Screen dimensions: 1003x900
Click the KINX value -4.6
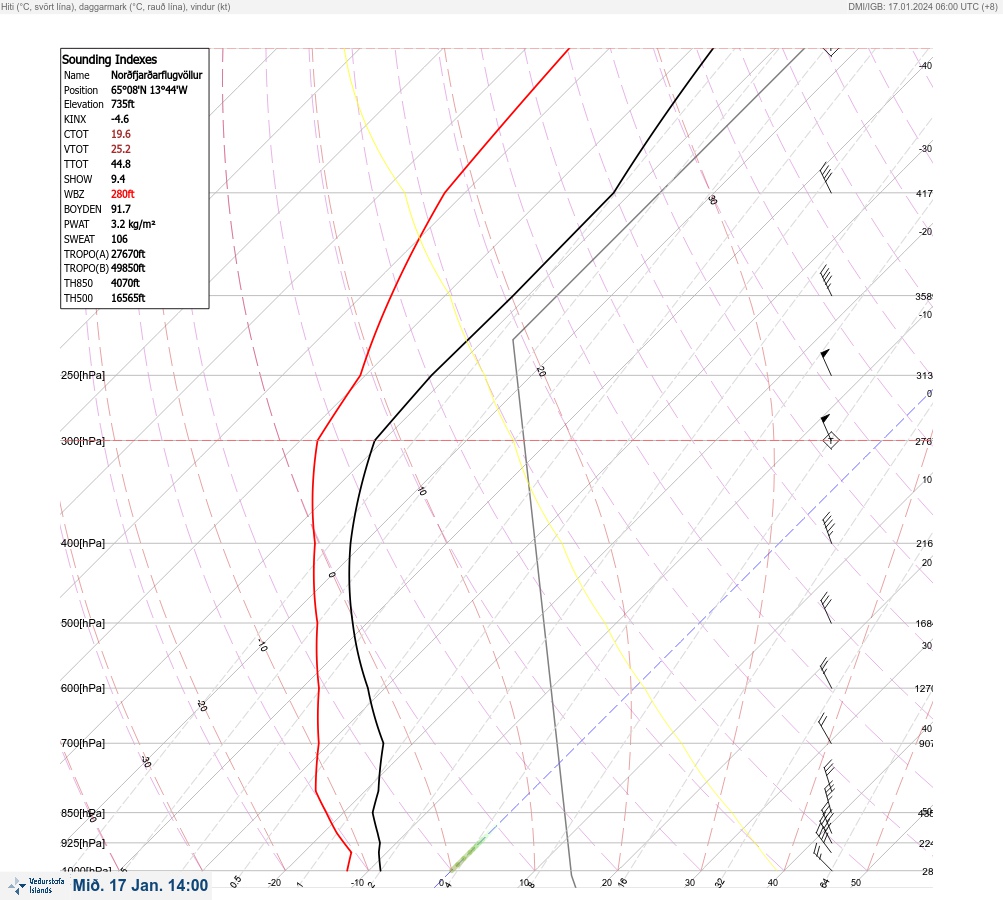(x=120, y=119)
